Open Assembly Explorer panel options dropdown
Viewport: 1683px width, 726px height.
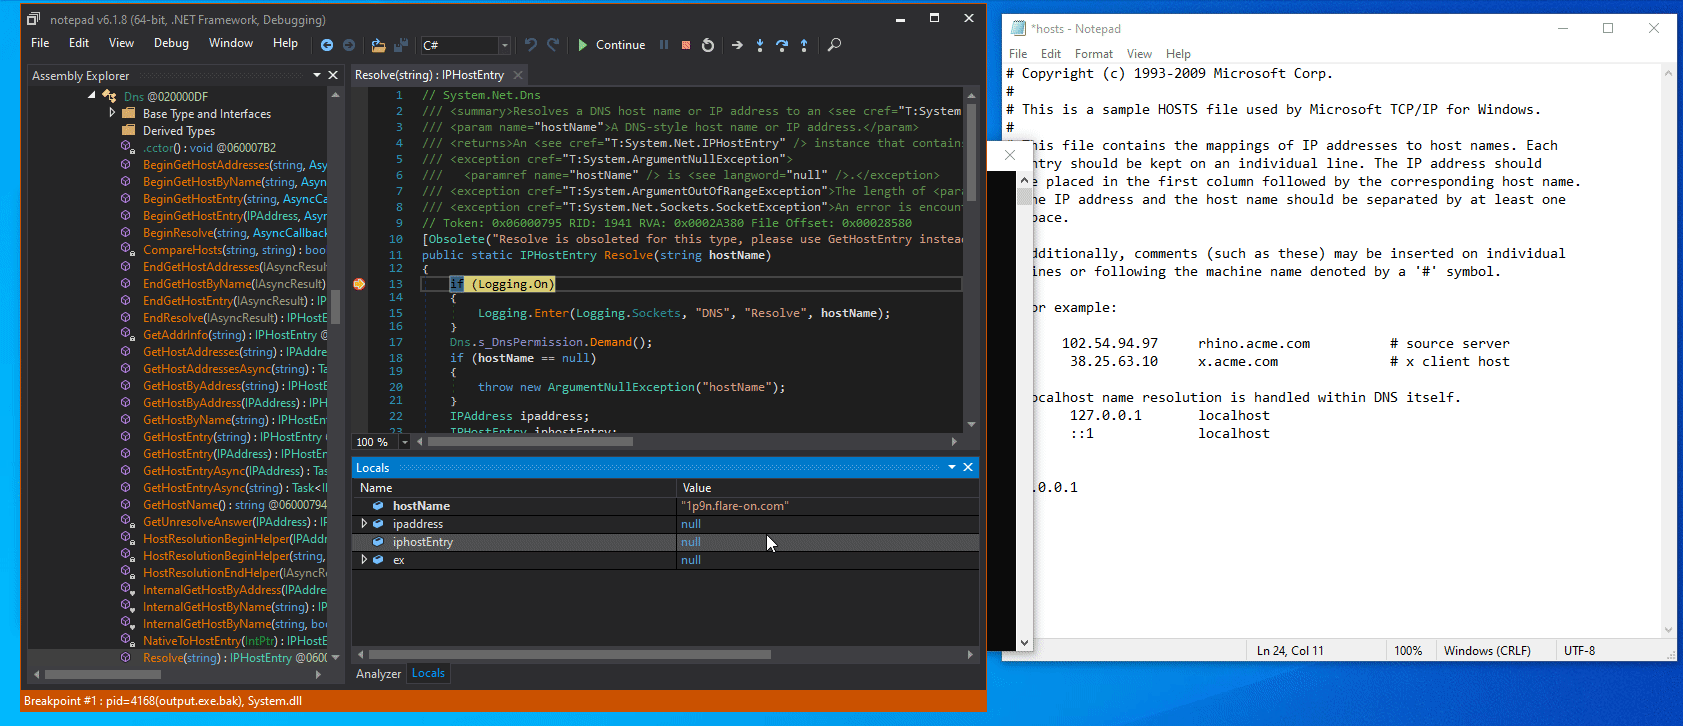(317, 75)
